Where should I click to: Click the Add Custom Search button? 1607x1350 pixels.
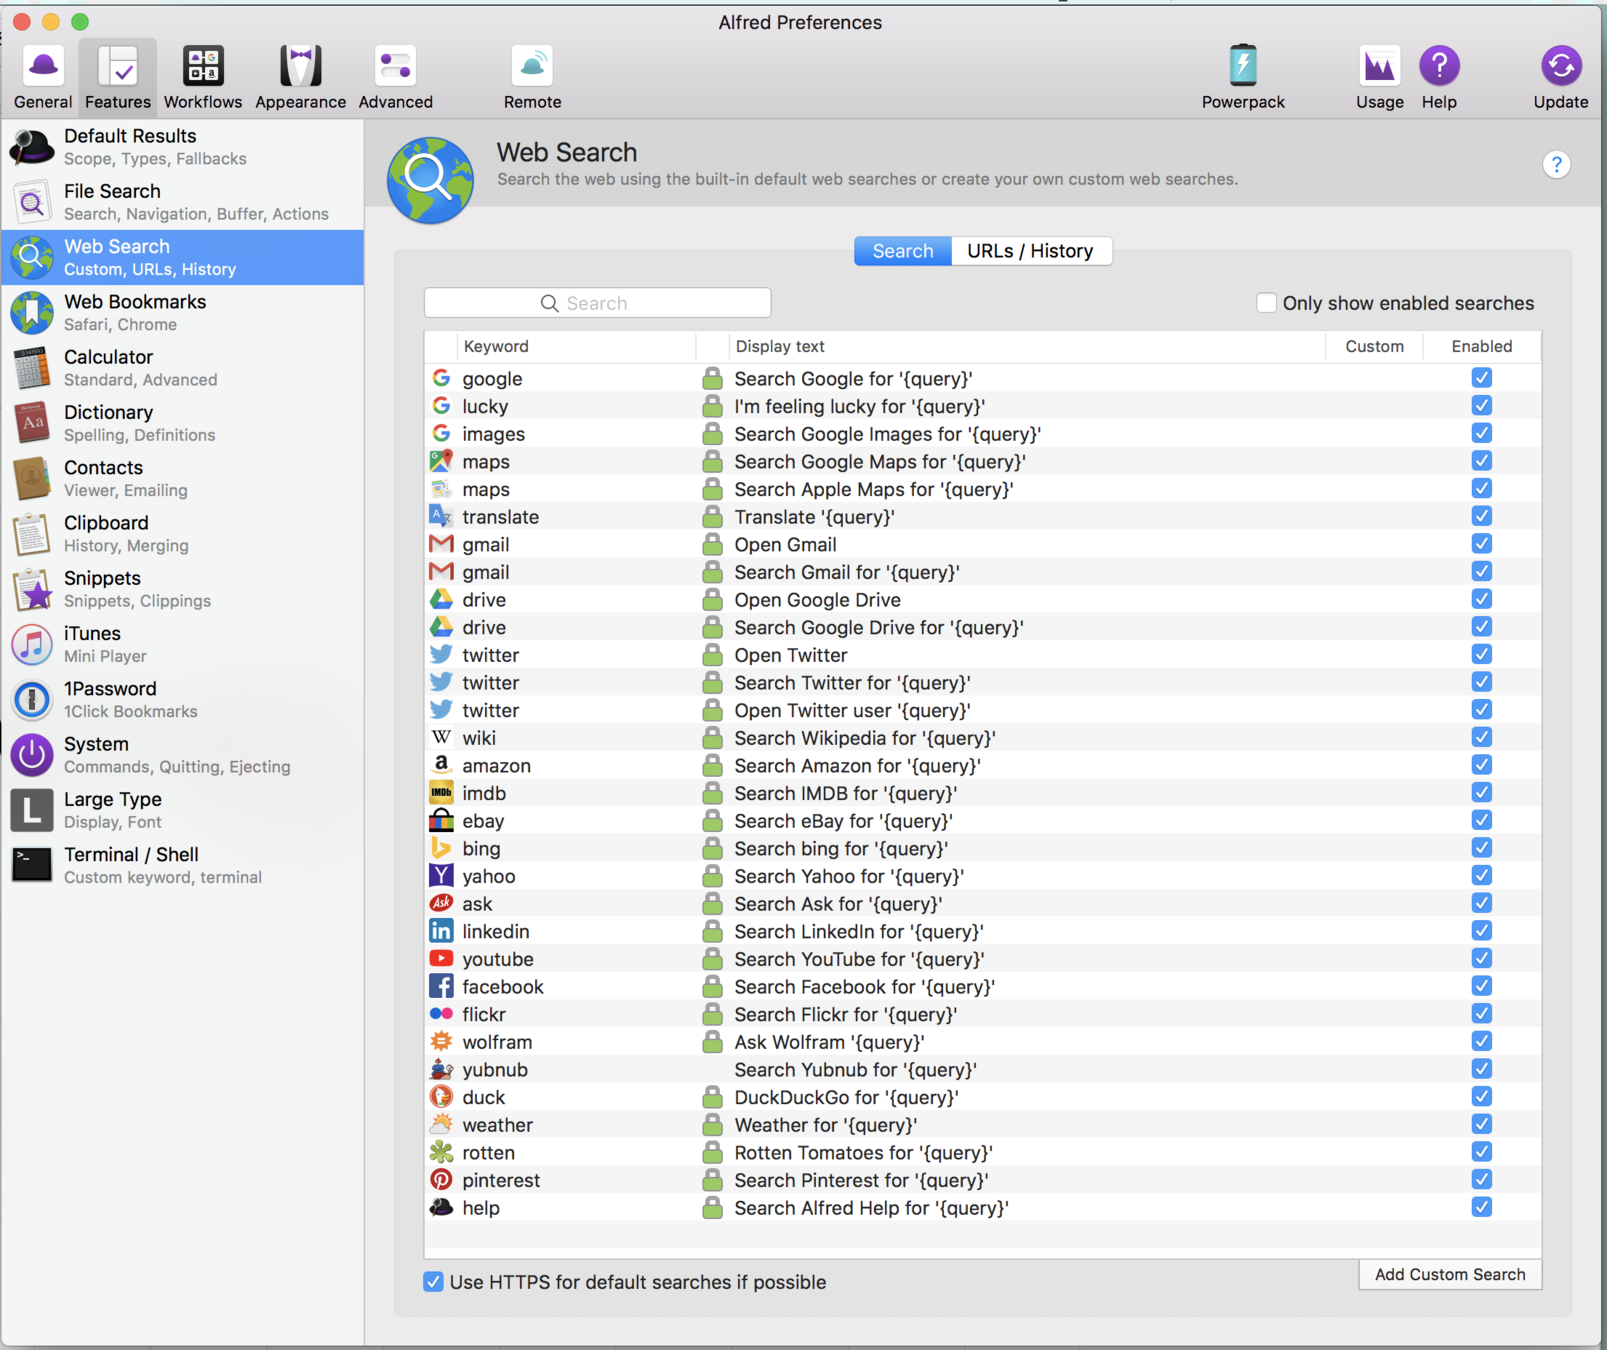1450,1274
